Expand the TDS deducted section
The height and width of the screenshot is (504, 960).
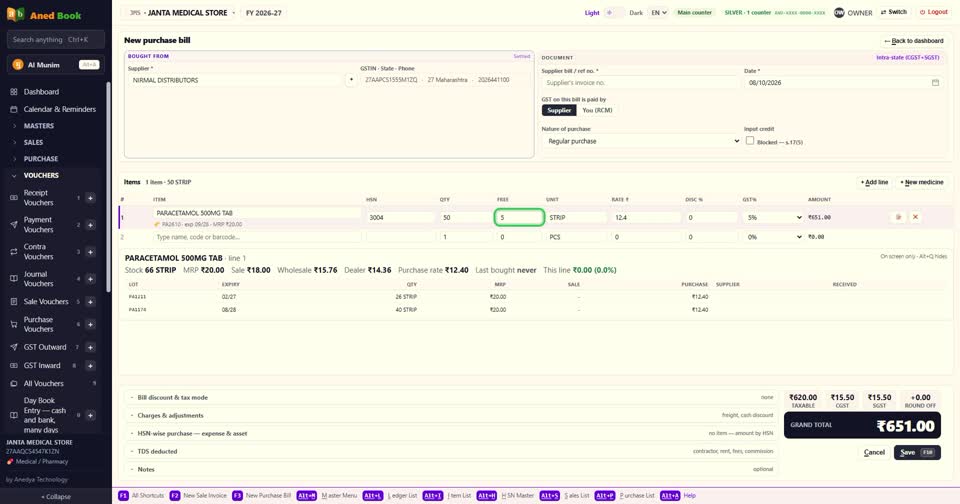pyautogui.click(x=451, y=451)
